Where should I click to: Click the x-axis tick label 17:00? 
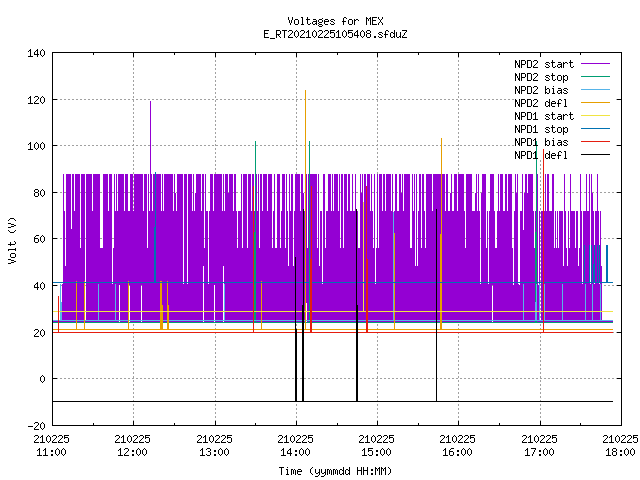[539, 452]
